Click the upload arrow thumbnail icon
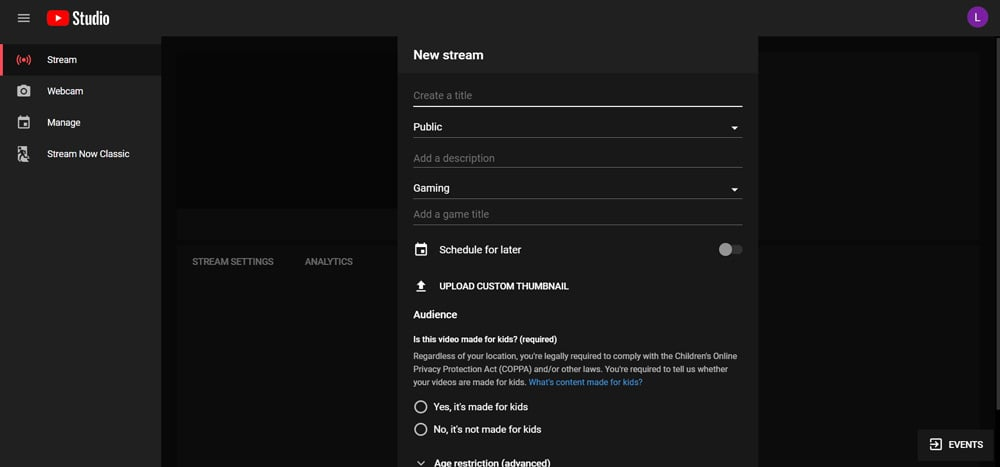Screen dimensions: 1000x467 421,286
